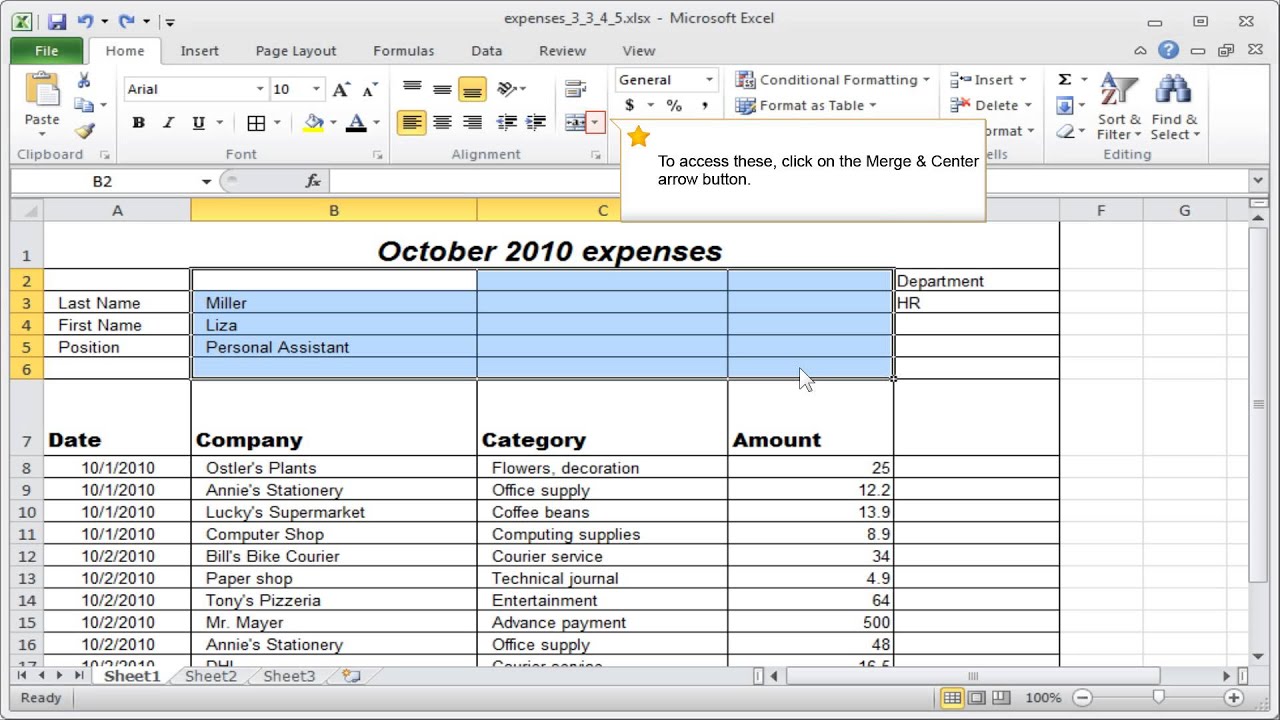Undo the last action
1280x720 pixels.
tap(84, 20)
